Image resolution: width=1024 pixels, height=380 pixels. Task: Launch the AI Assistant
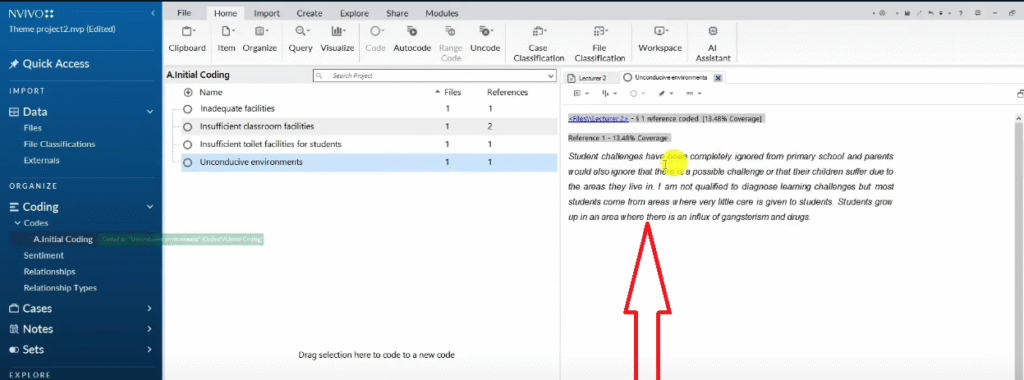tap(712, 43)
